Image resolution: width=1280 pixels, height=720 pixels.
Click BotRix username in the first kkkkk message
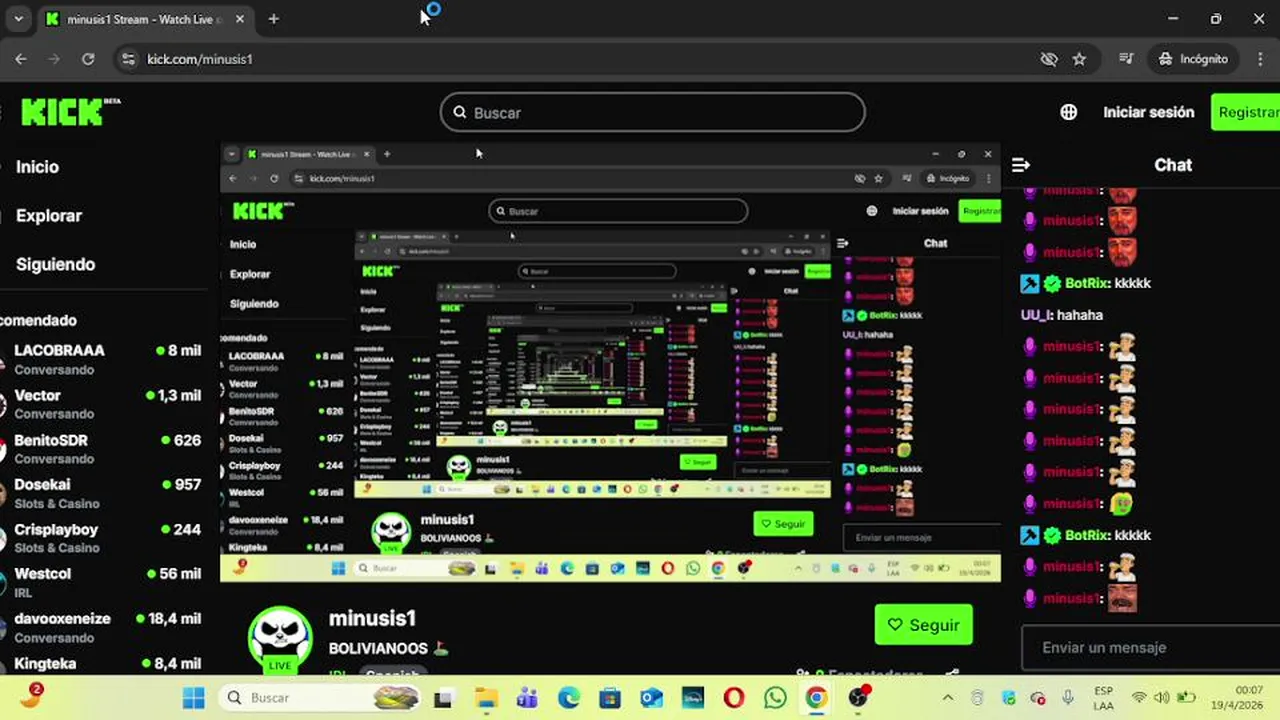pyautogui.click(x=1087, y=283)
